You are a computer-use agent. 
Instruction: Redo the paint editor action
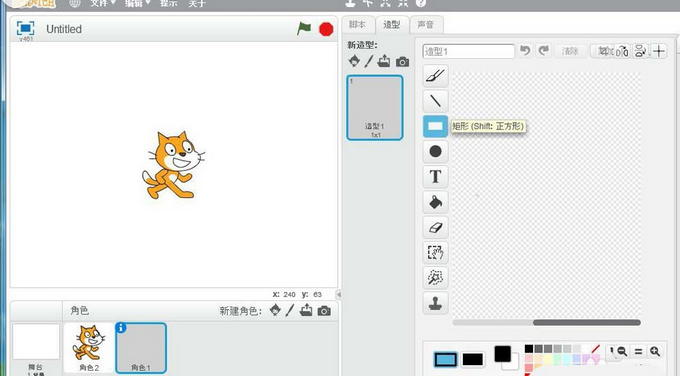[544, 51]
